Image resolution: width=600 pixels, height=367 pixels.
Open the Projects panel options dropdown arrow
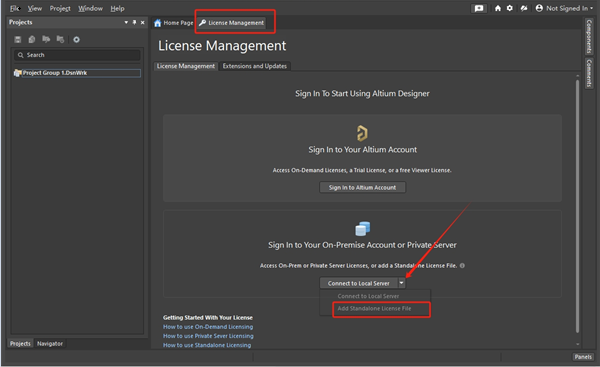[x=126, y=23]
